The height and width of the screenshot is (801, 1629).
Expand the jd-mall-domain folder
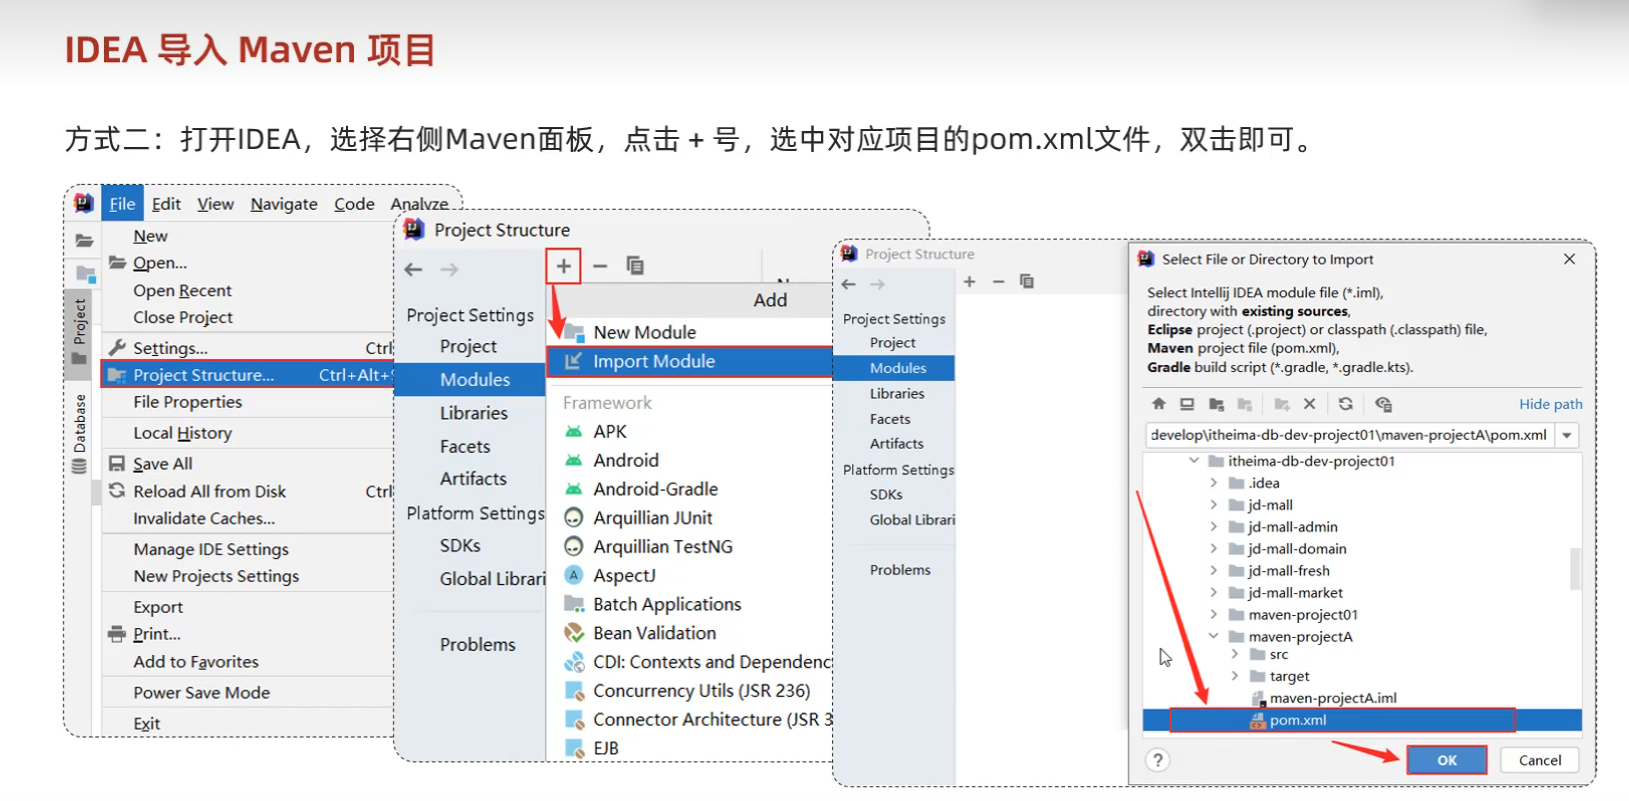click(1214, 549)
